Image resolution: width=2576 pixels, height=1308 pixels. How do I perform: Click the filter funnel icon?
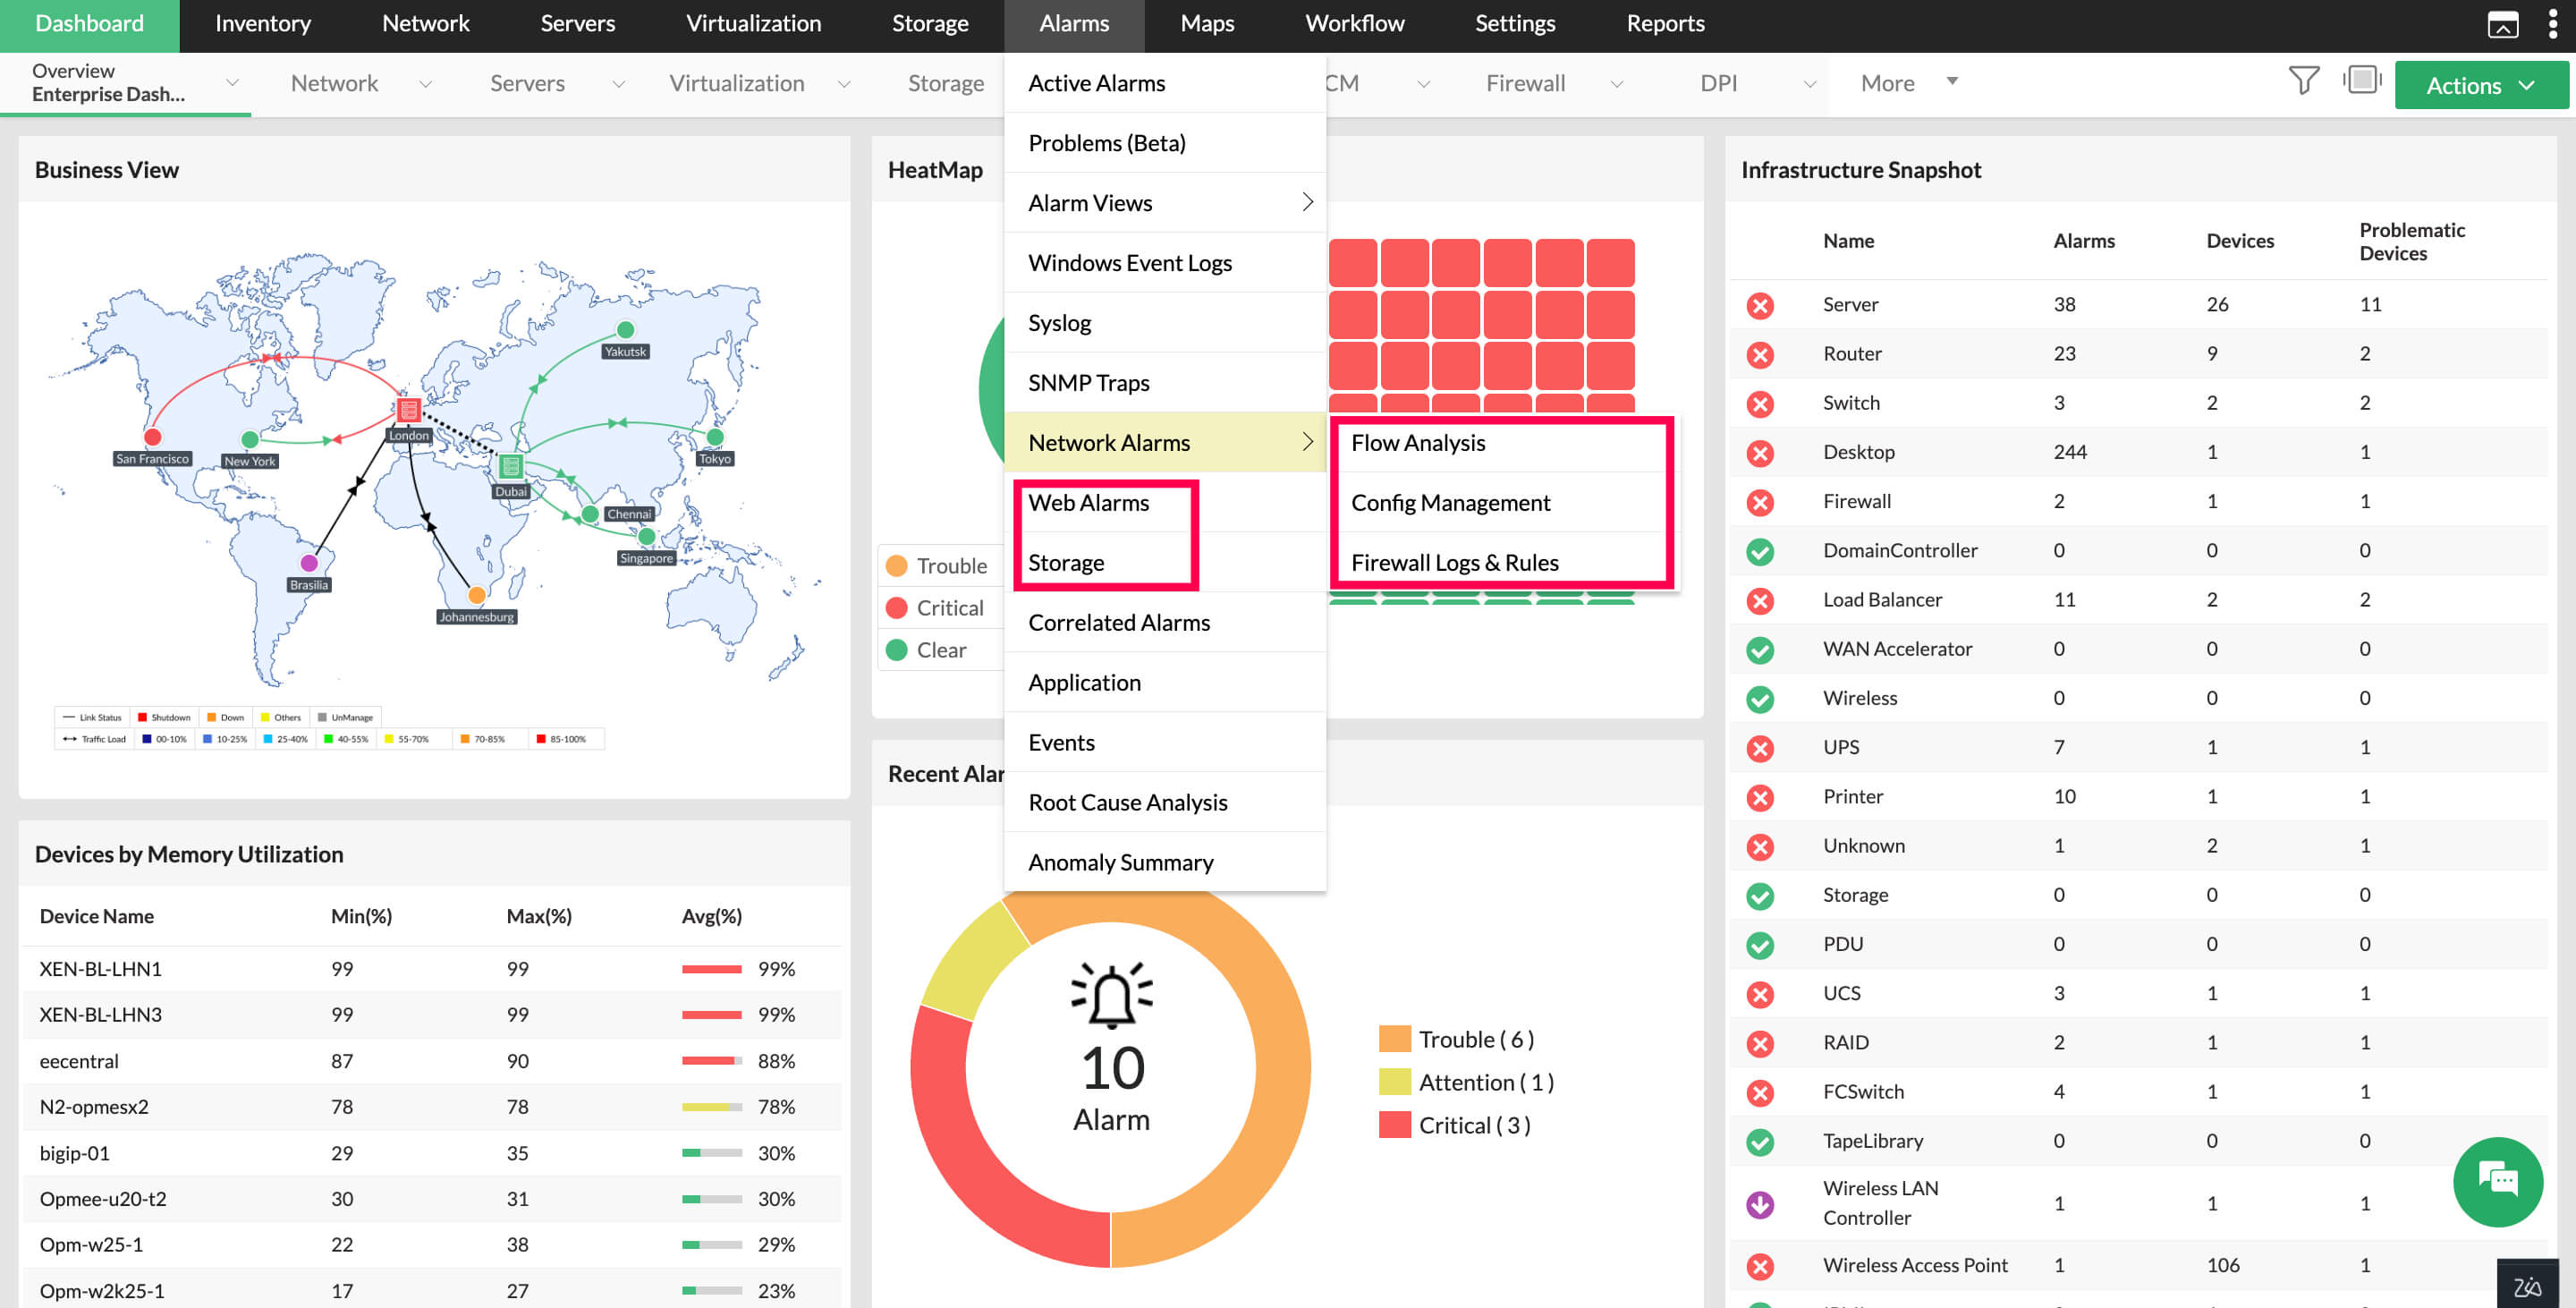click(2303, 81)
